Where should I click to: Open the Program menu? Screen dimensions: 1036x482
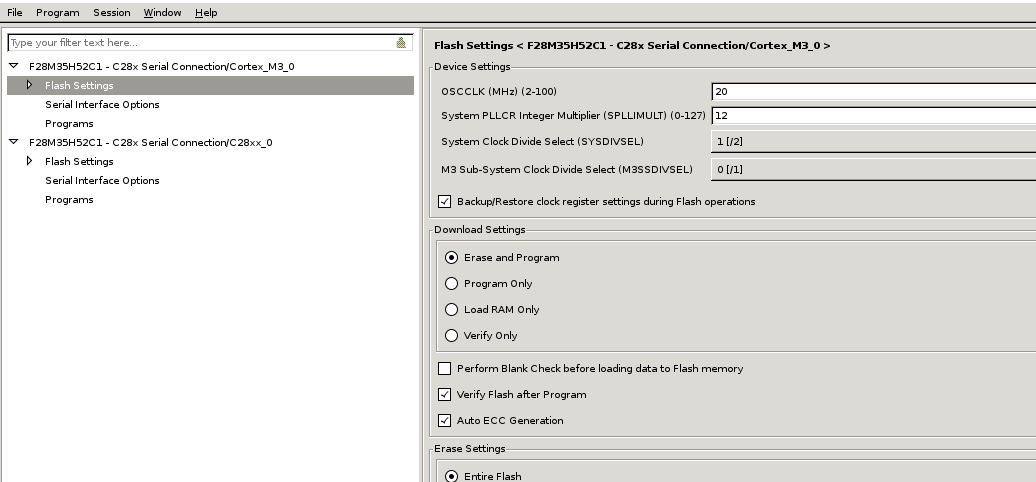(x=57, y=13)
